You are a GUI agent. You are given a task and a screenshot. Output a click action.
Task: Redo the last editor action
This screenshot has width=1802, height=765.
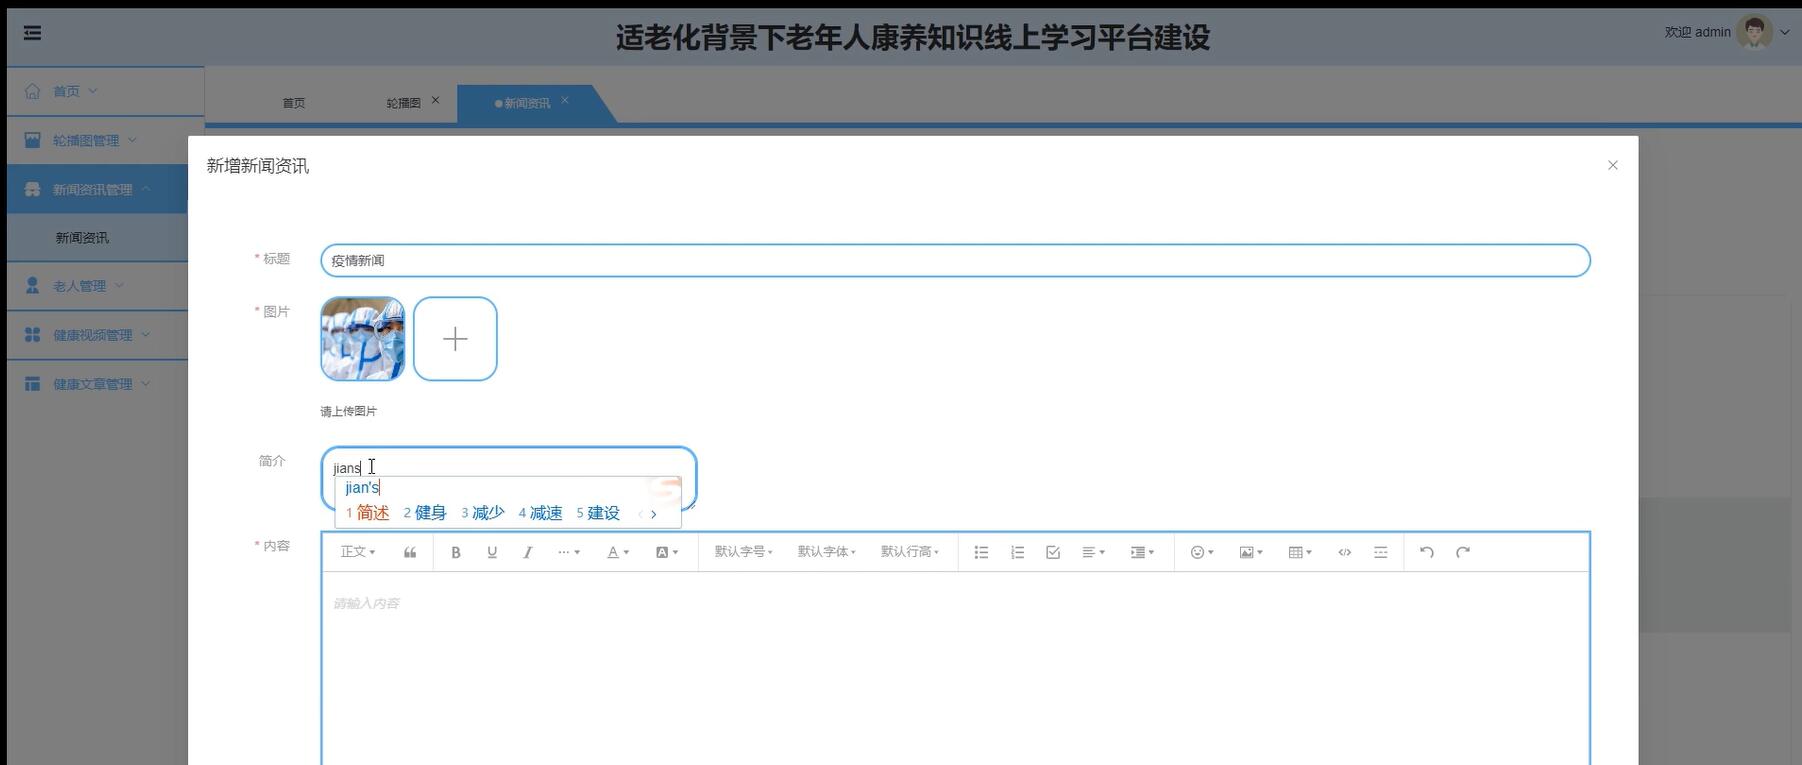click(x=1463, y=552)
